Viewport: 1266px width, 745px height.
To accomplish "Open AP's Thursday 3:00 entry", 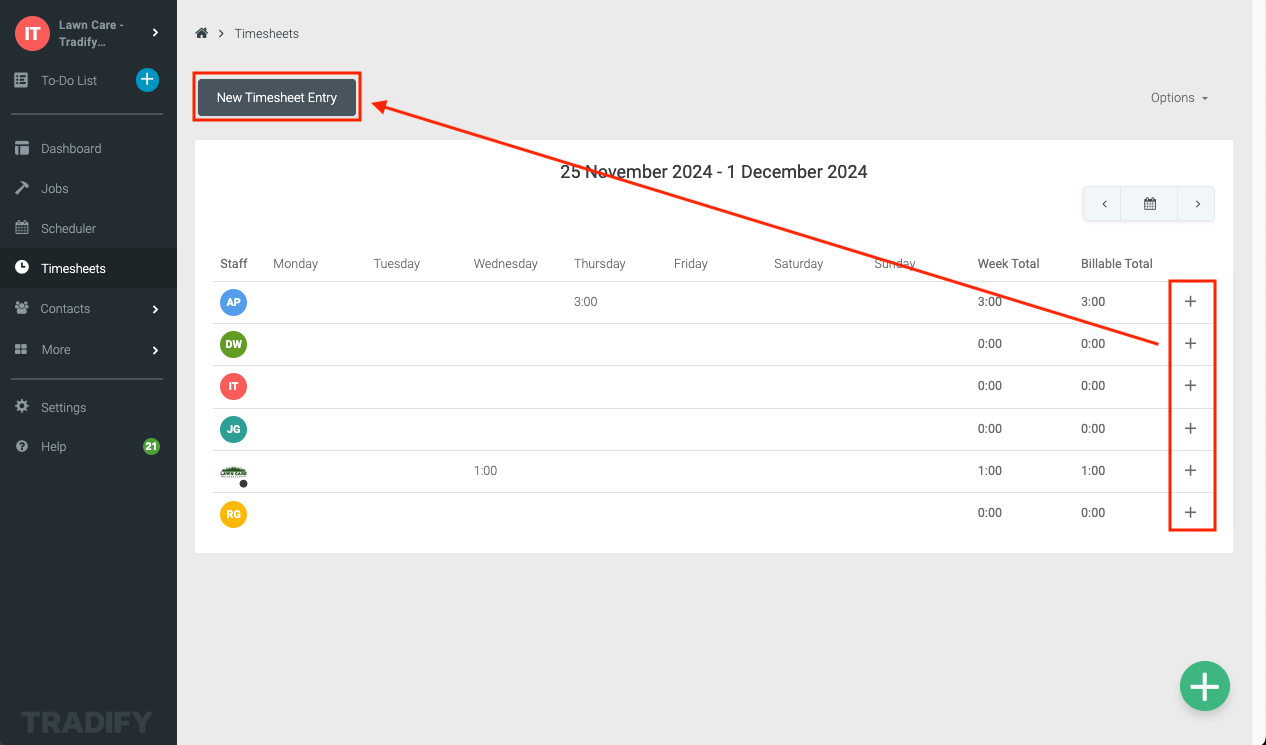I will pyautogui.click(x=585, y=301).
